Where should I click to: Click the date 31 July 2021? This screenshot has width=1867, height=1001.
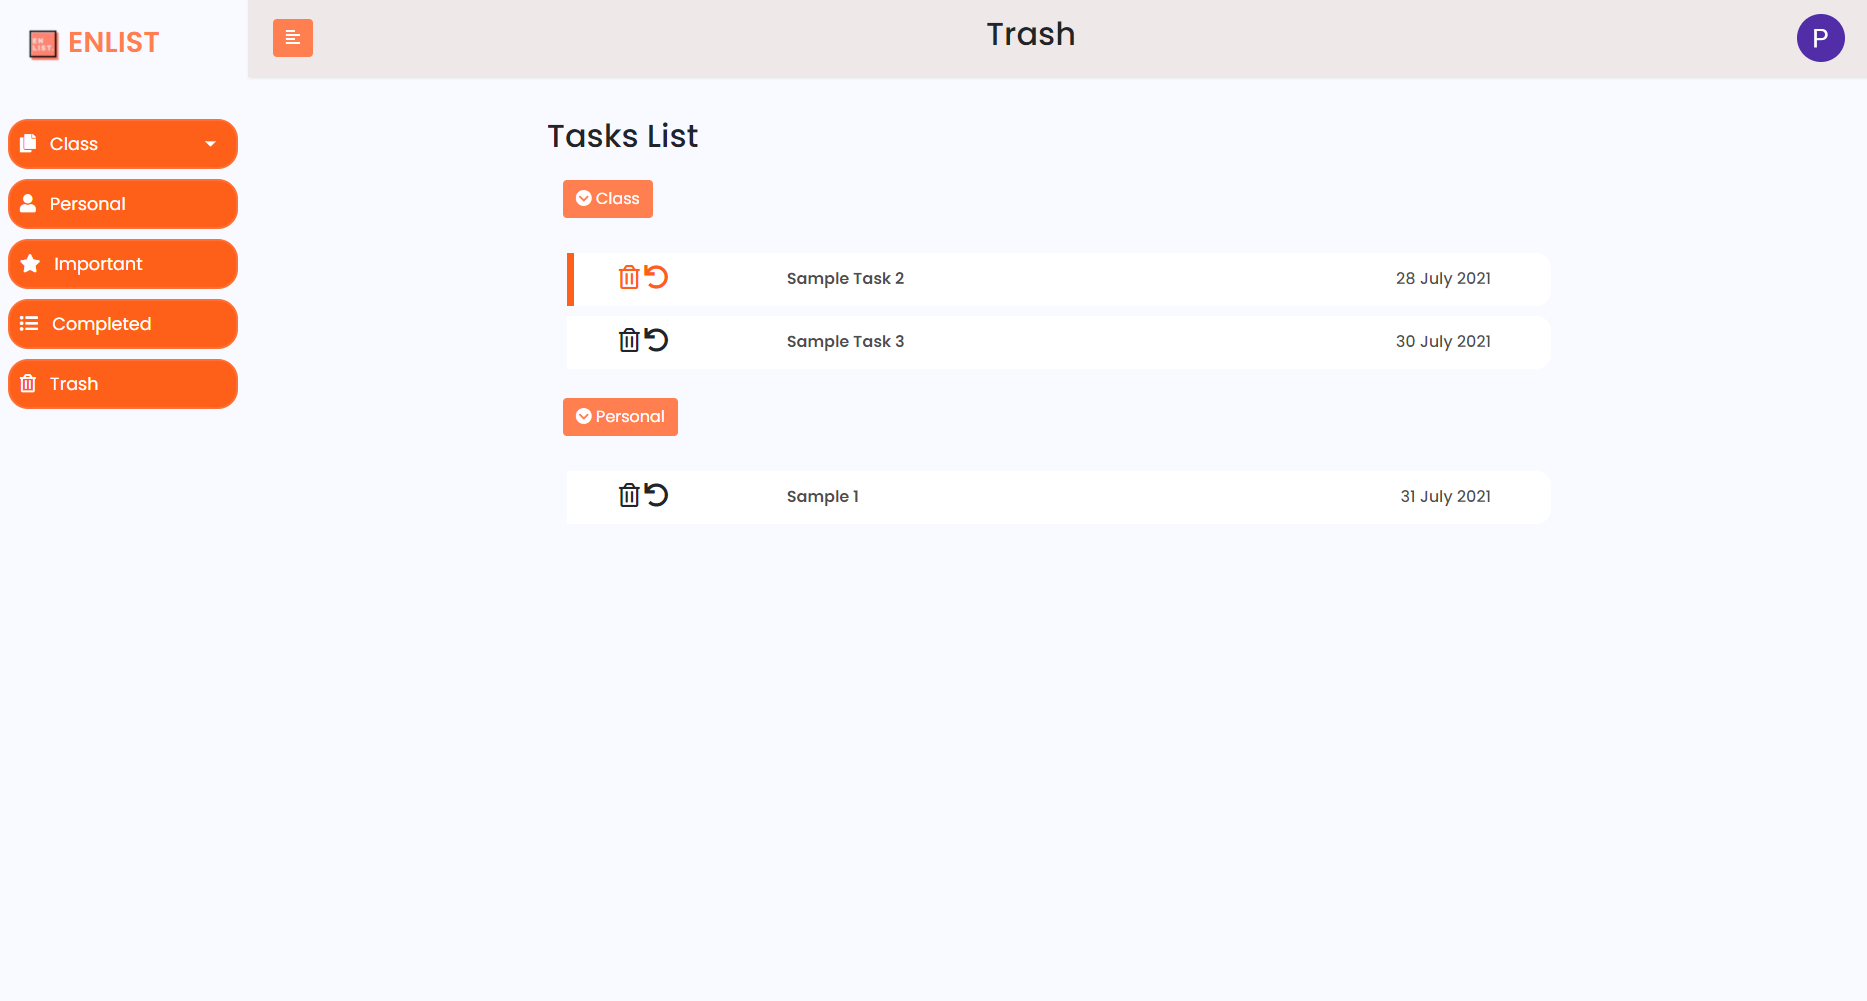(1445, 497)
